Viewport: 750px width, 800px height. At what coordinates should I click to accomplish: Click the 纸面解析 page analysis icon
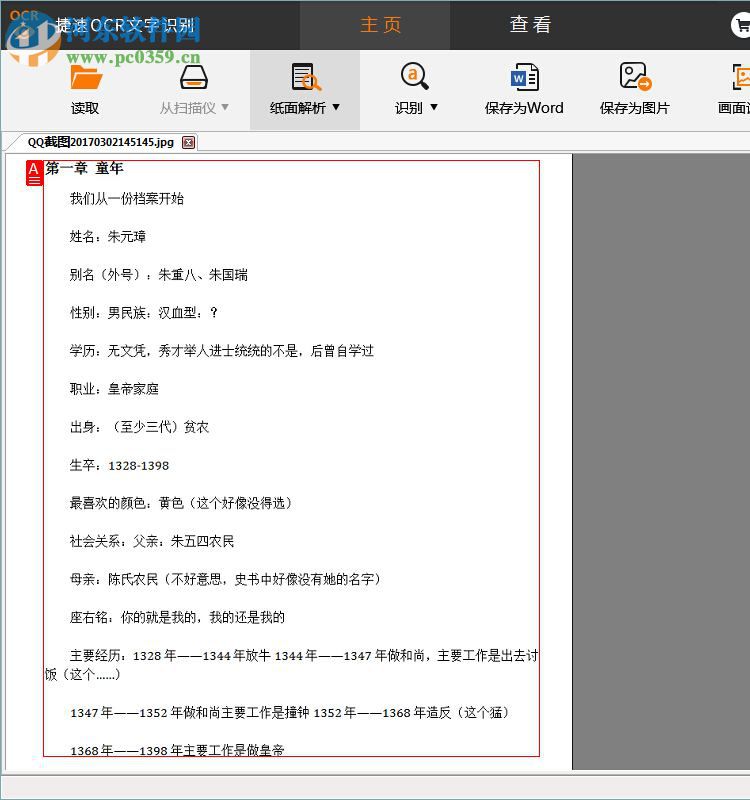[305, 77]
